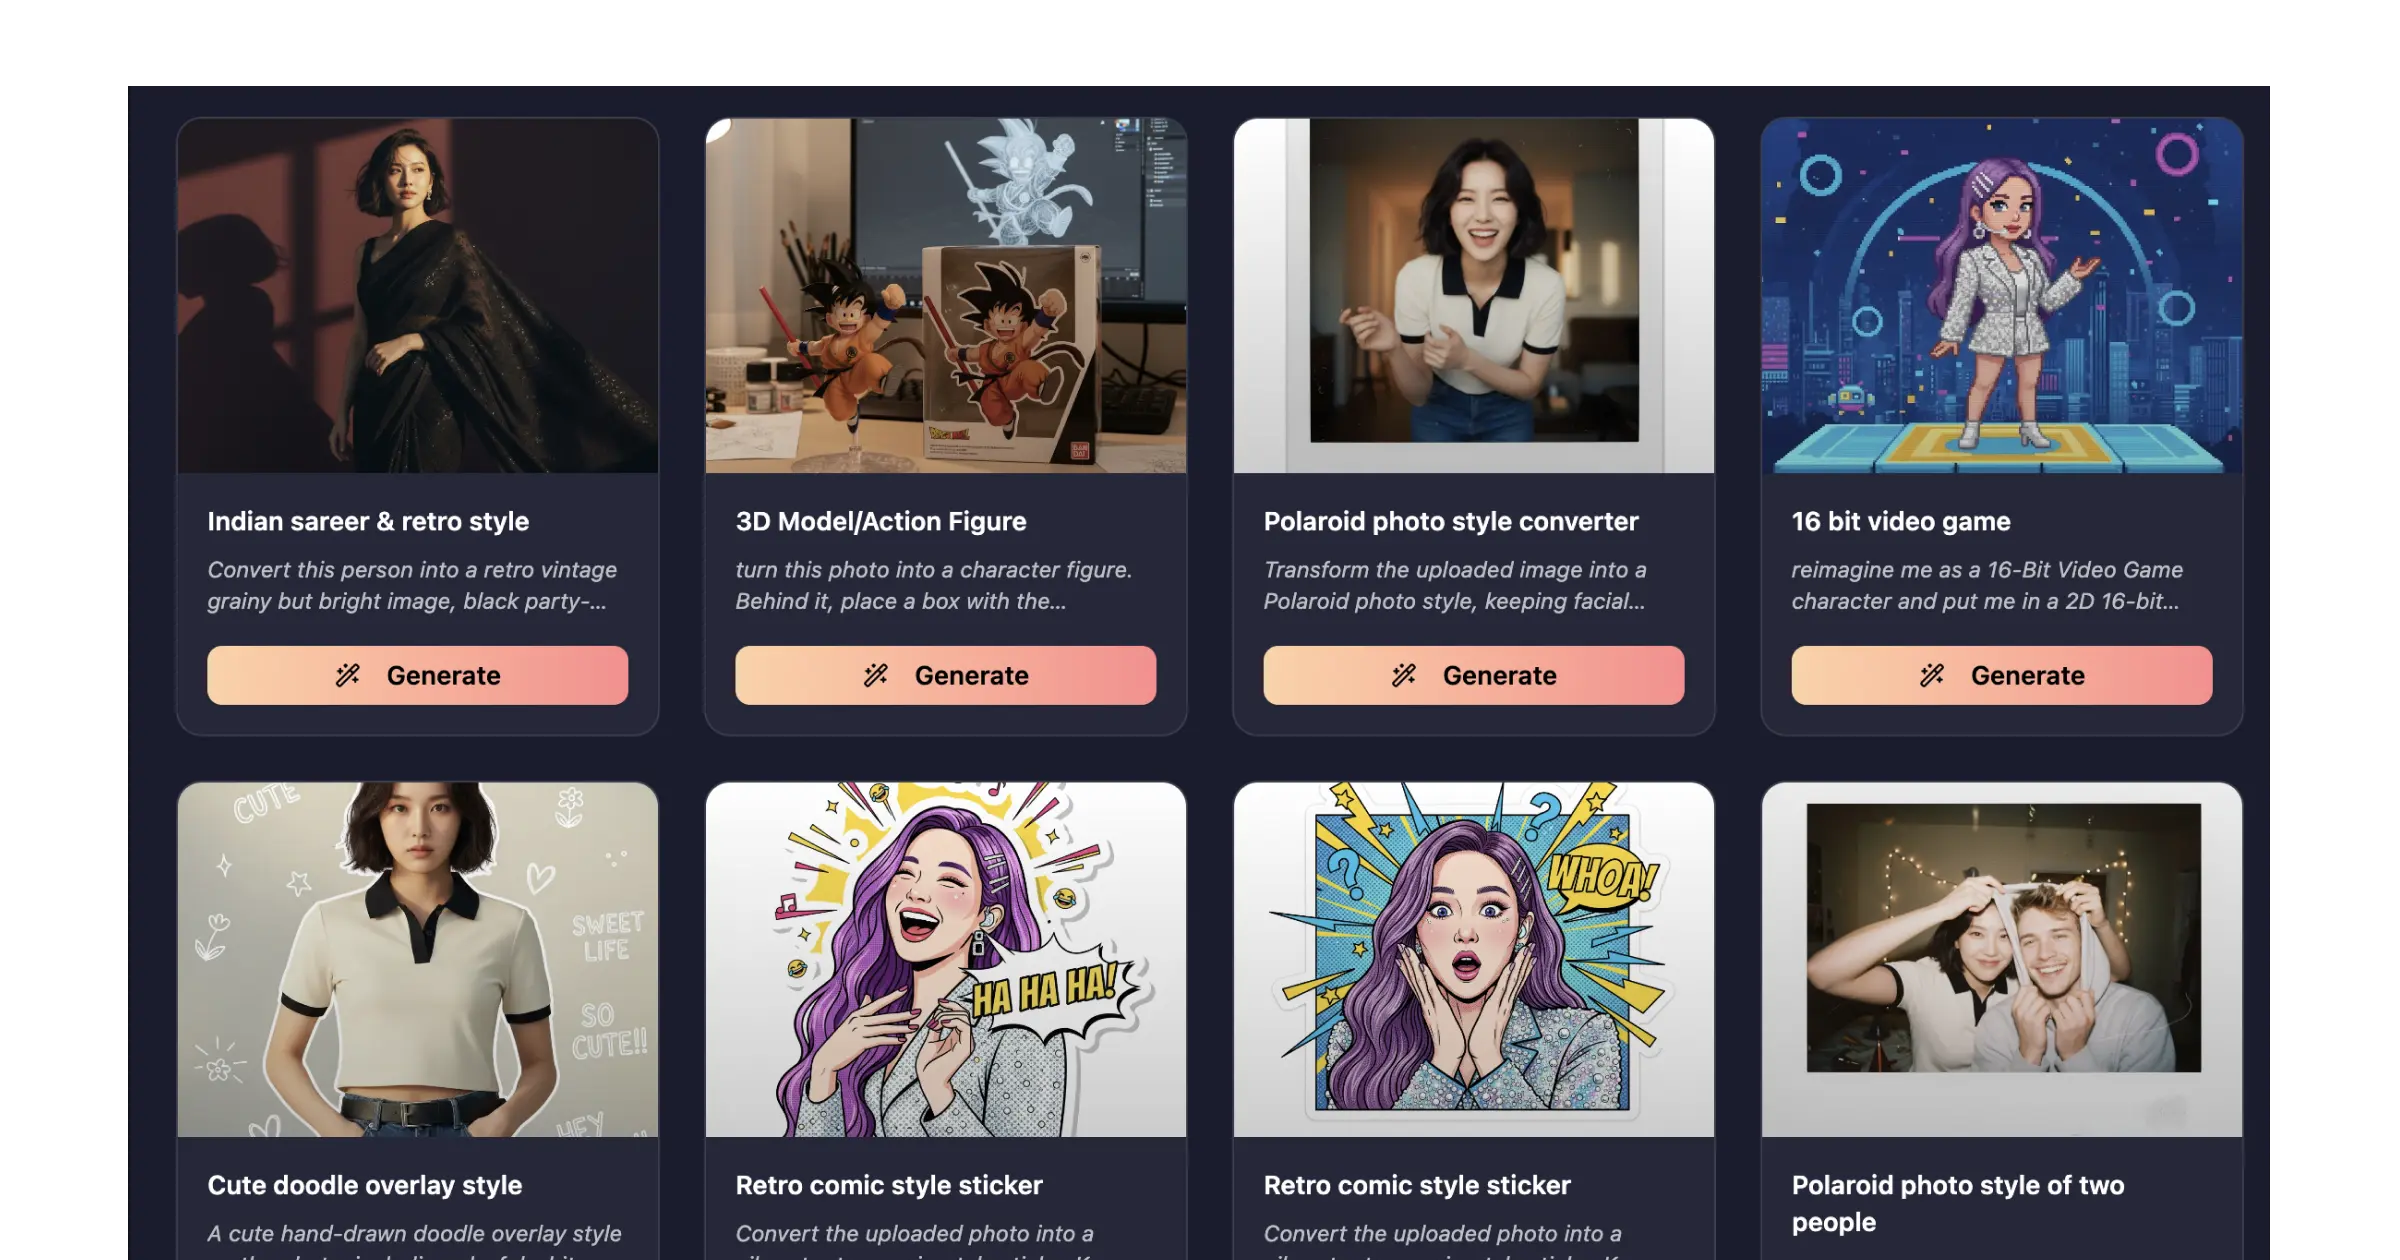Open the laughing woman Polaroid preview image
Screen dimensions: 2400x1260
[x=1474, y=296]
